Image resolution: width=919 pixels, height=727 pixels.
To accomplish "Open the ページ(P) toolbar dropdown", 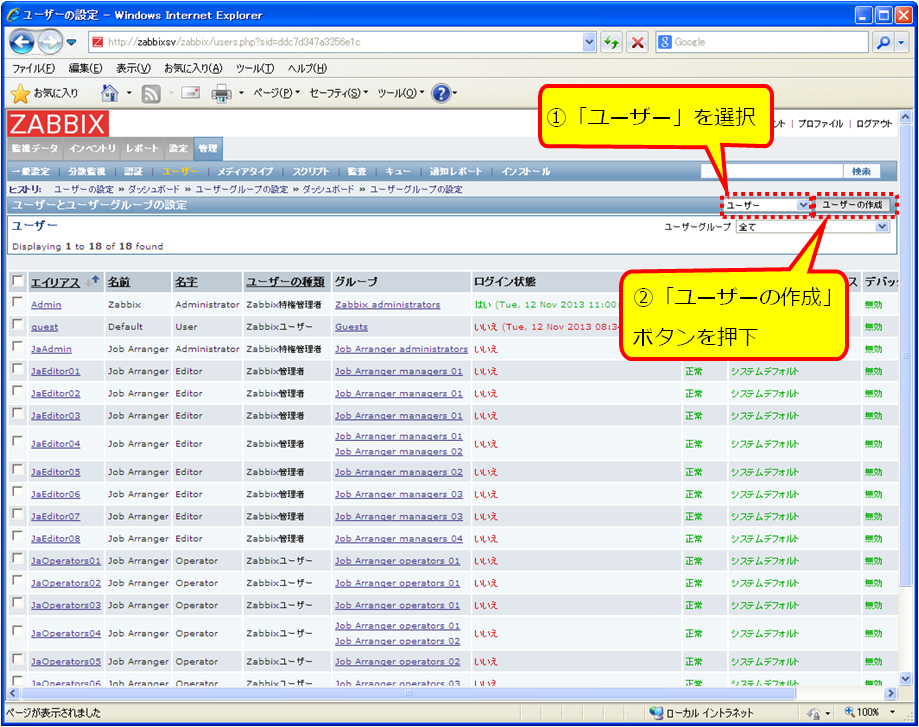I will [x=276, y=93].
